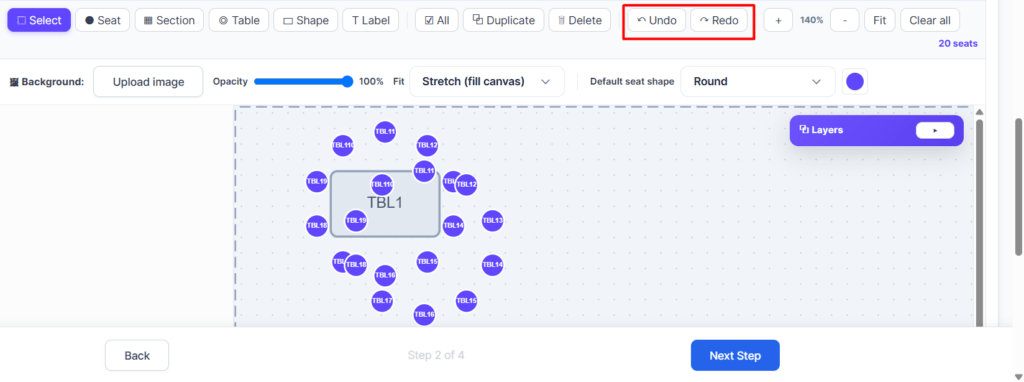Viewport: 1024px width, 382px height.
Task: Click the Delete button
Action: click(x=580, y=20)
